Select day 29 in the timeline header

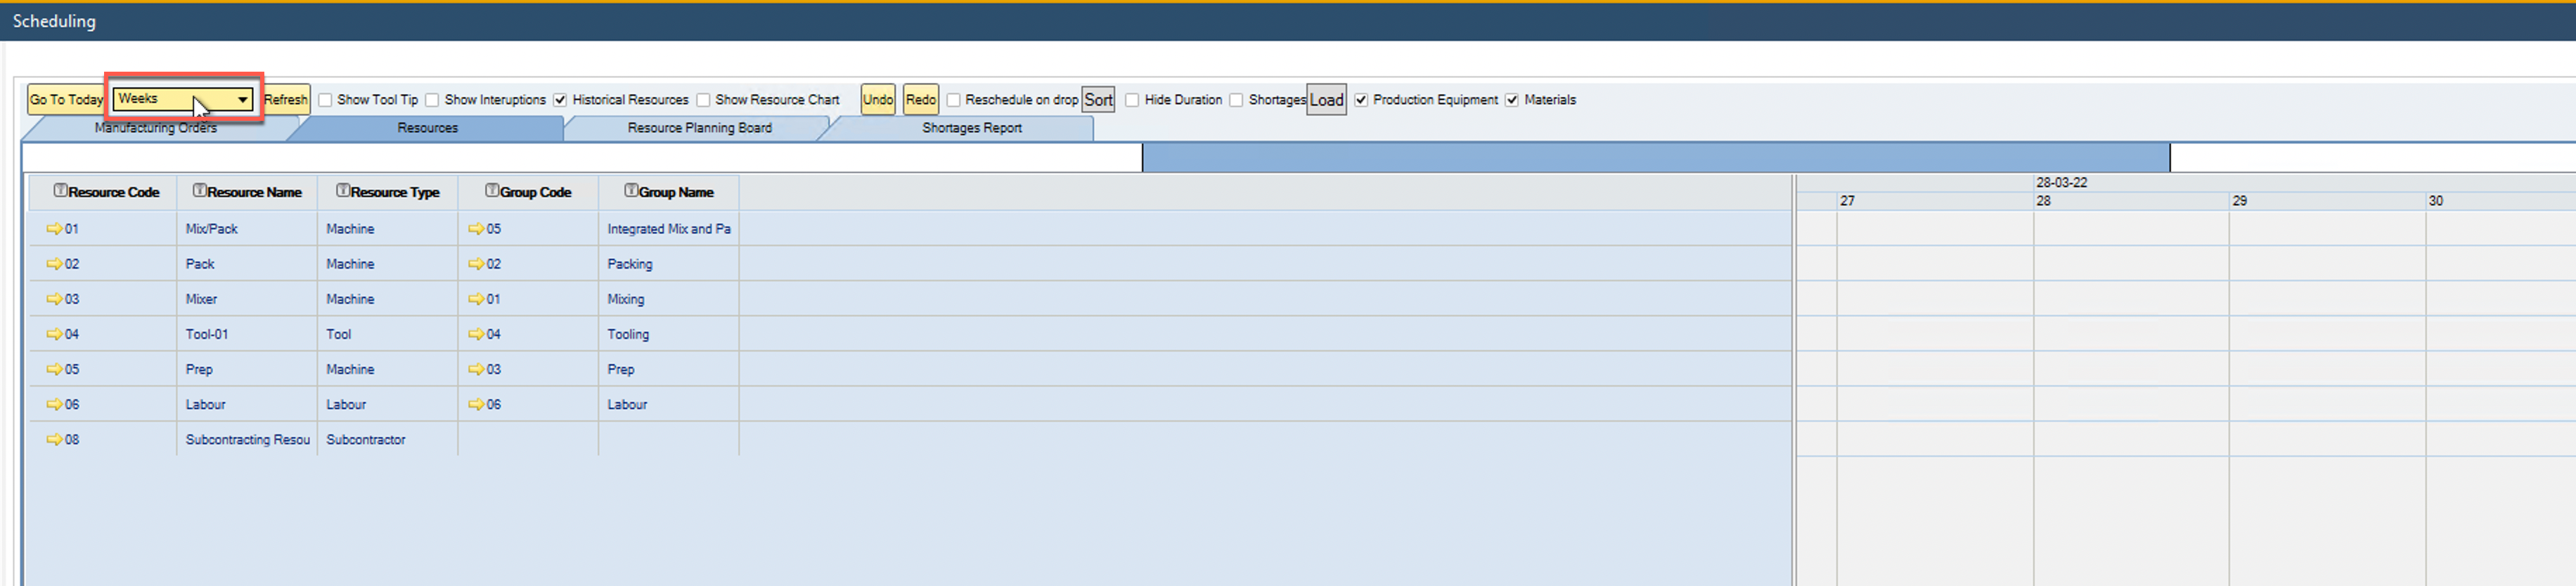click(2240, 201)
